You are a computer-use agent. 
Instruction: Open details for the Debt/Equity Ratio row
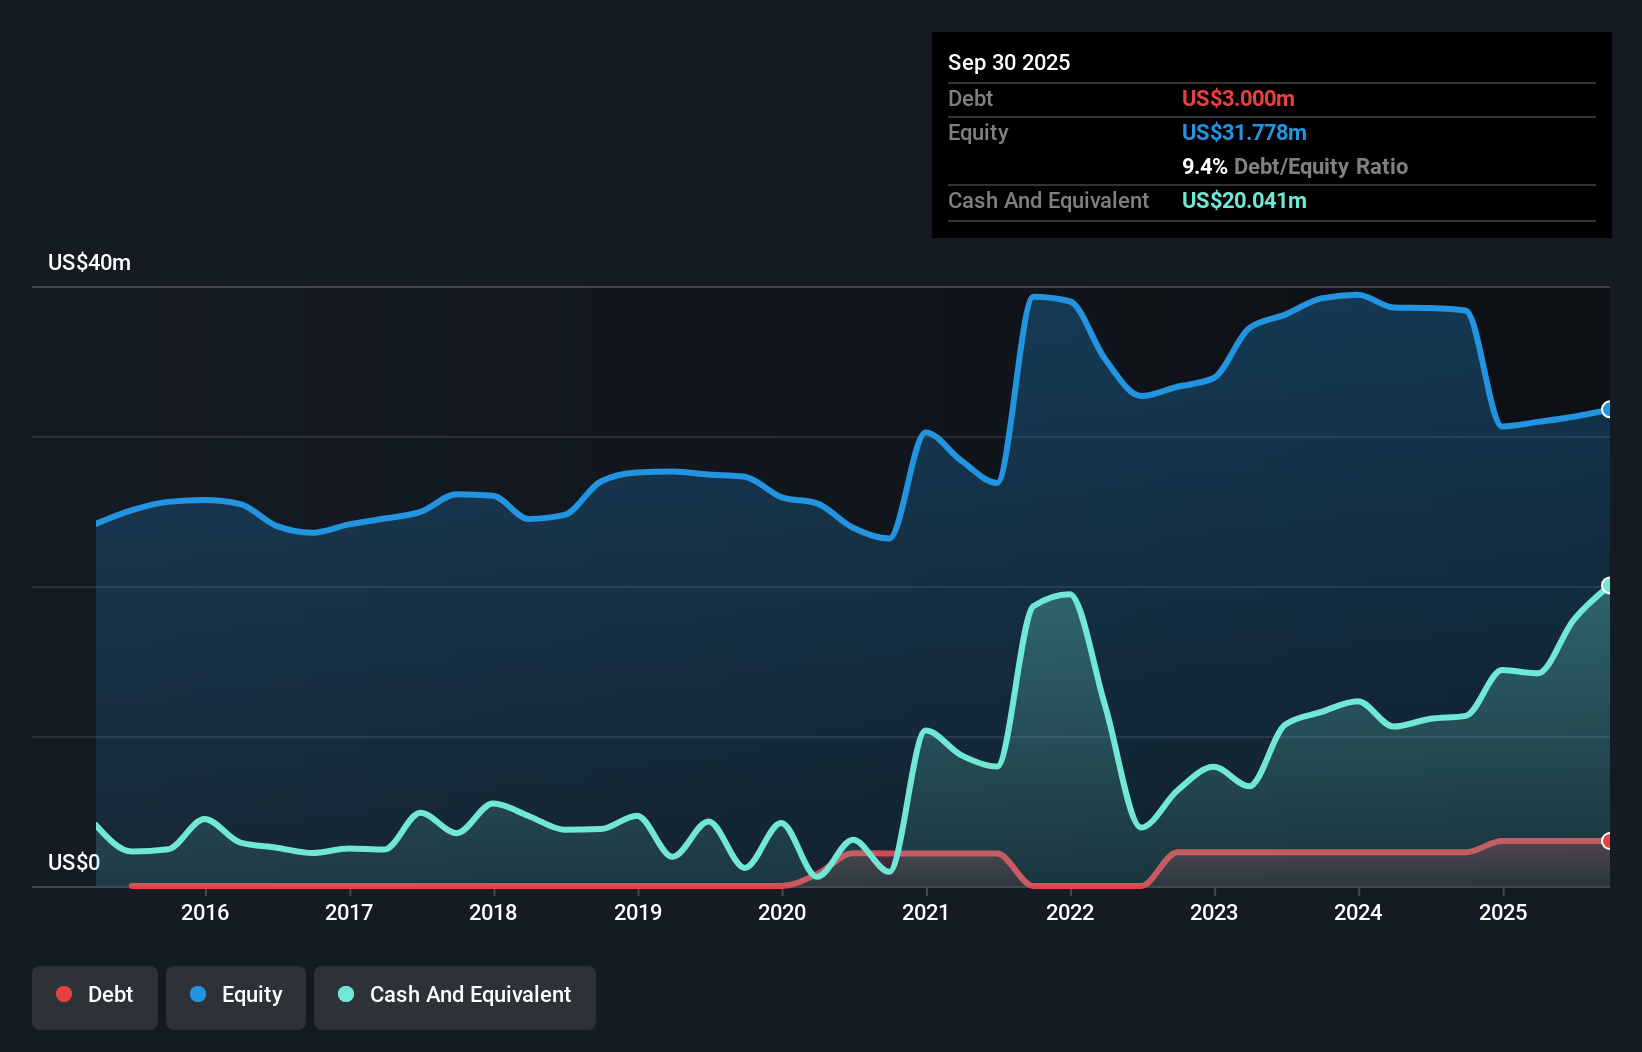(x=1296, y=166)
